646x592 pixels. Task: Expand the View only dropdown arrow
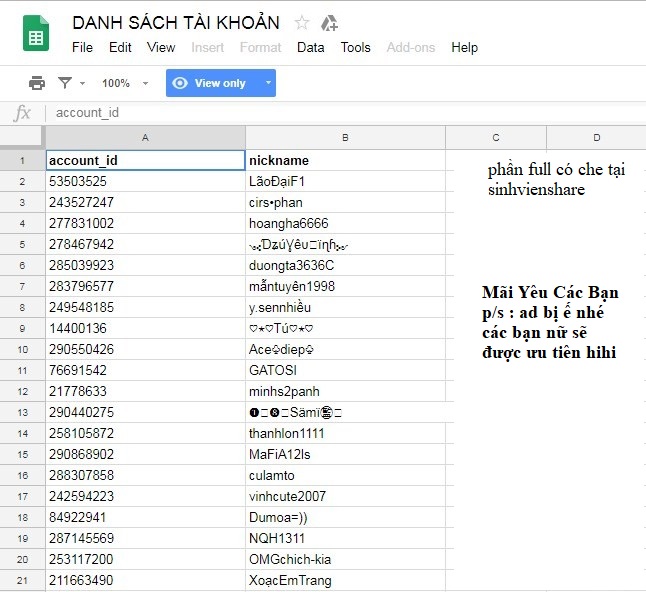[268, 83]
